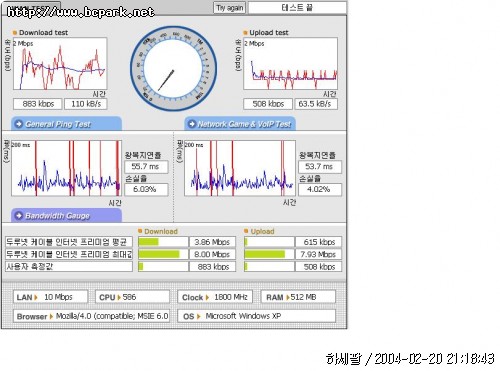Viewport: 500px width, 371px height.
Task: Select the 63.5 kB/s upload field
Action: pyautogui.click(x=316, y=104)
